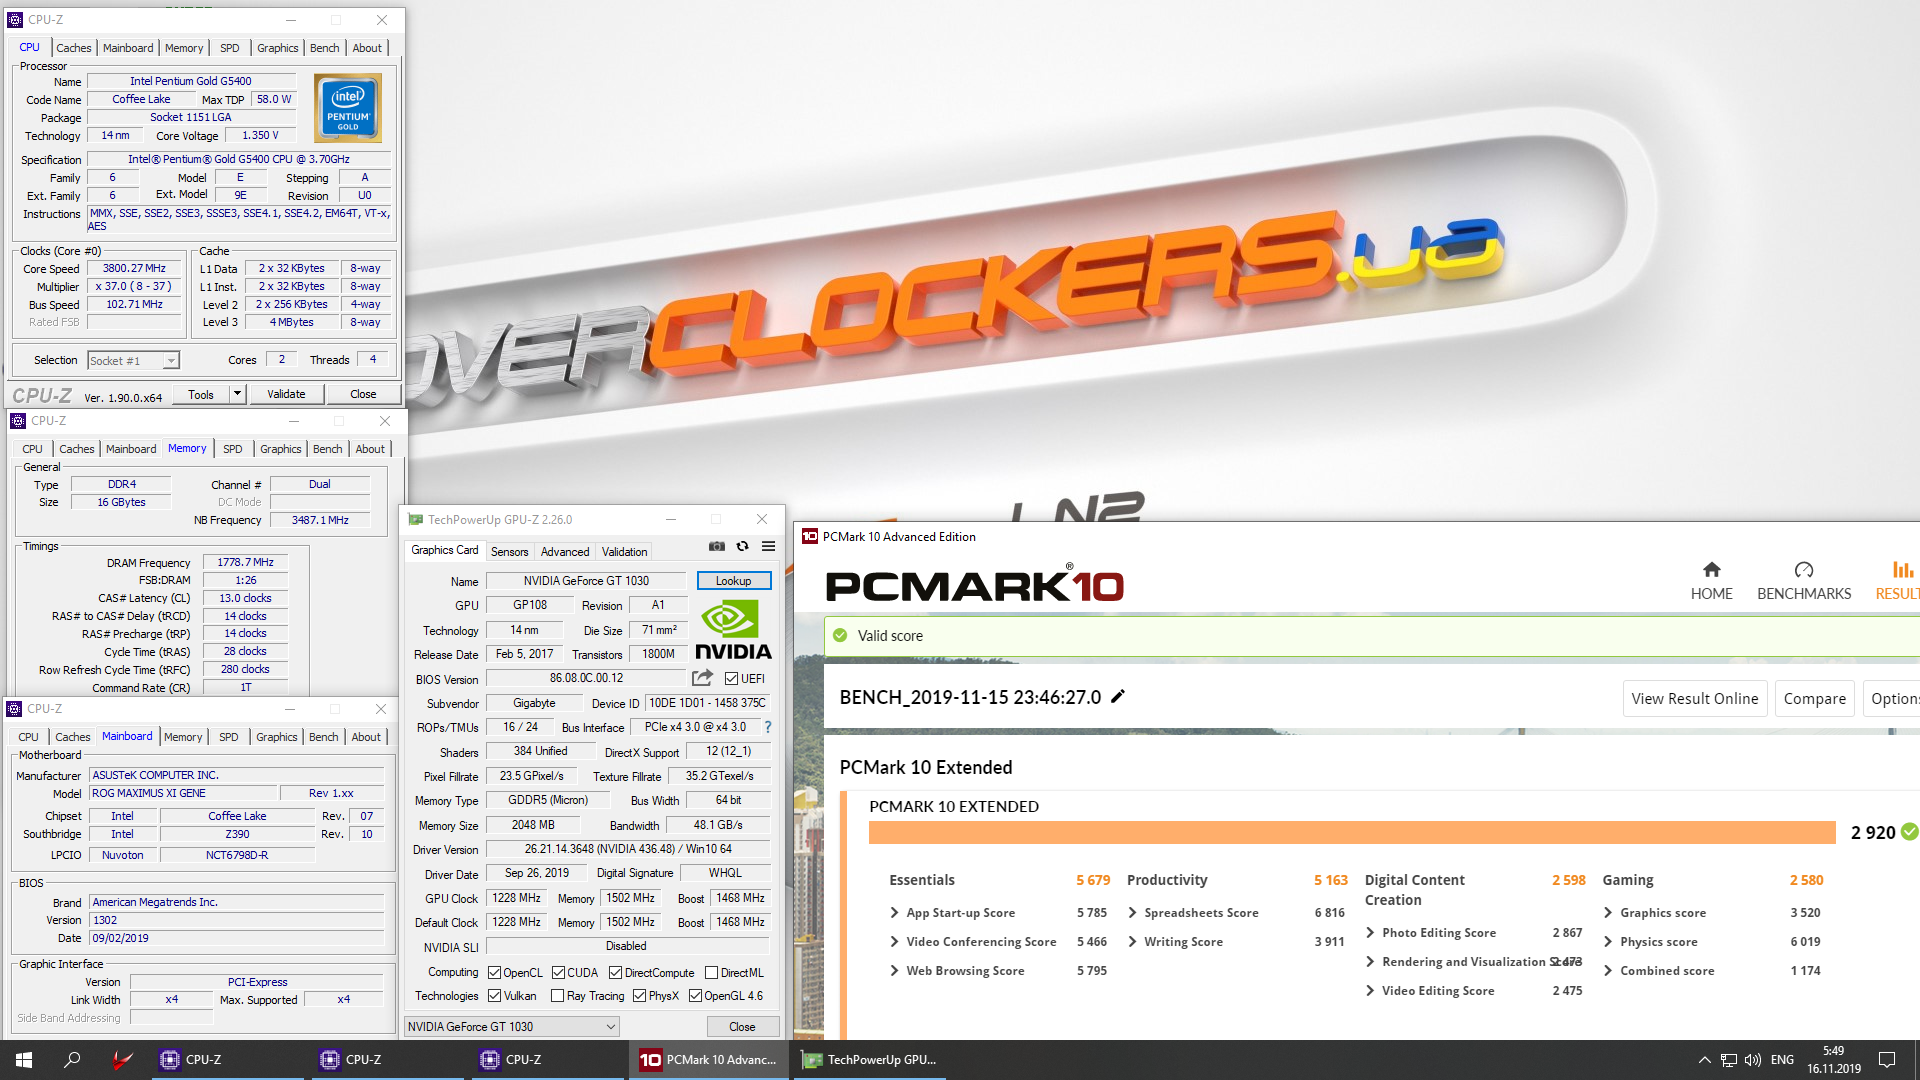The image size is (1920, 1080).
Task: Toggle the OpenCL checkbox
Action: coord(494,973)
